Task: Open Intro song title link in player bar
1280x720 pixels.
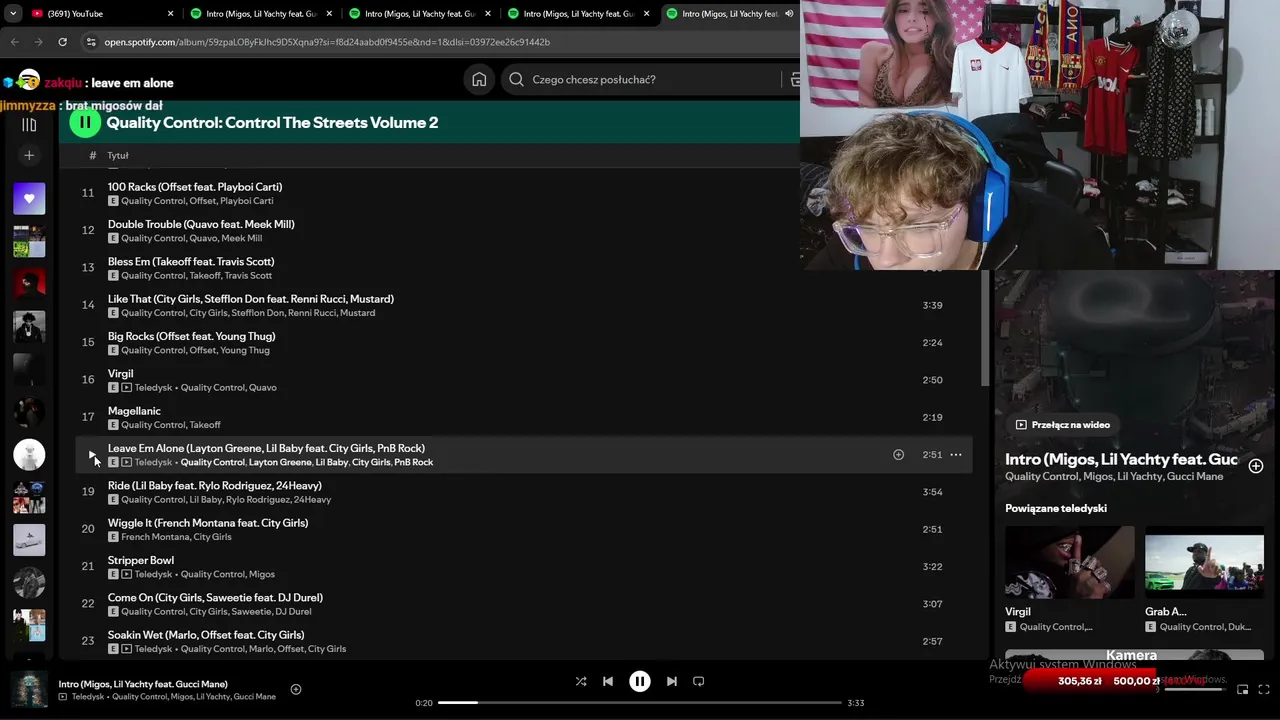Action: point(143,684)
